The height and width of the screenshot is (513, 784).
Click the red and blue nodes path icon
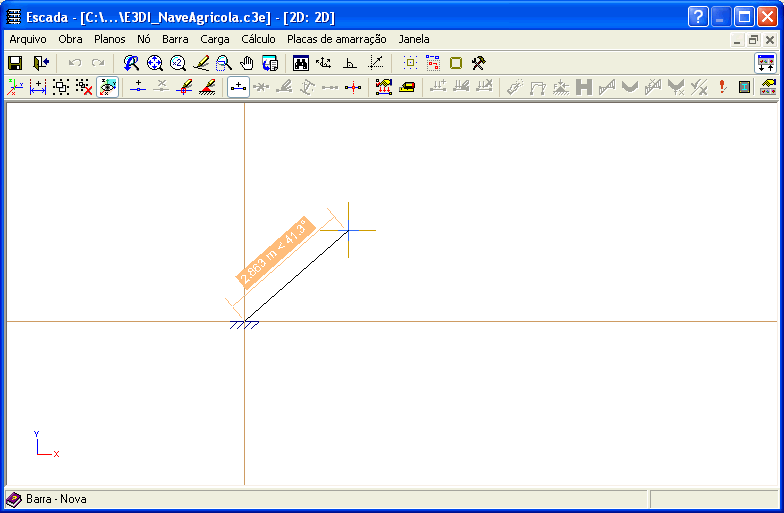coord(433,63)
